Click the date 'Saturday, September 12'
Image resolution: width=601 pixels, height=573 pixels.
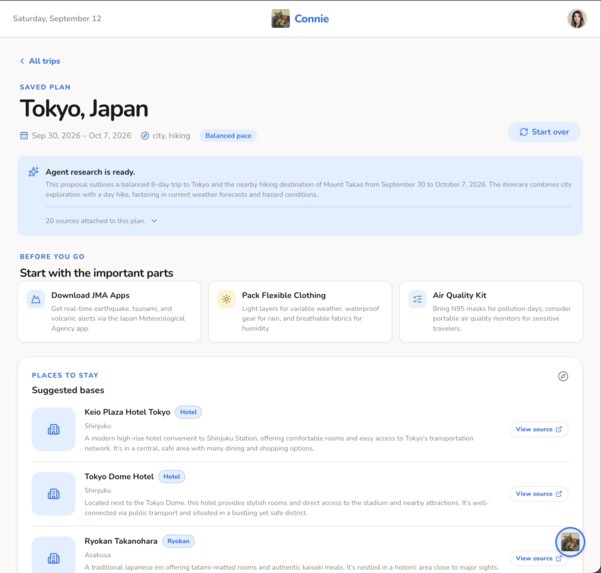[57, 18]
